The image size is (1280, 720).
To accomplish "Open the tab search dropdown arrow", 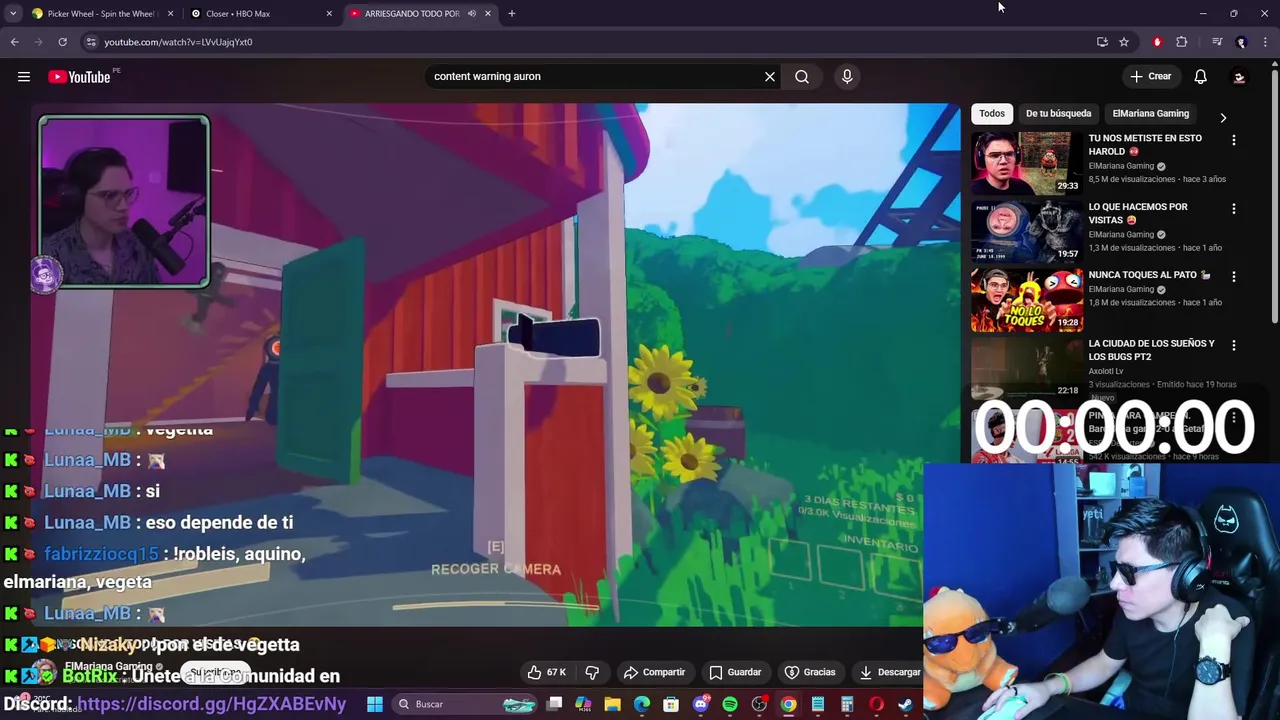I will tap(12, 14).
